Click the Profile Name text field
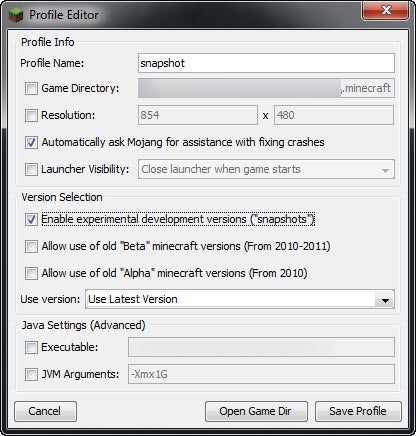Image resolution: width=416 pixels, height=436 pixels. (266, 63)
